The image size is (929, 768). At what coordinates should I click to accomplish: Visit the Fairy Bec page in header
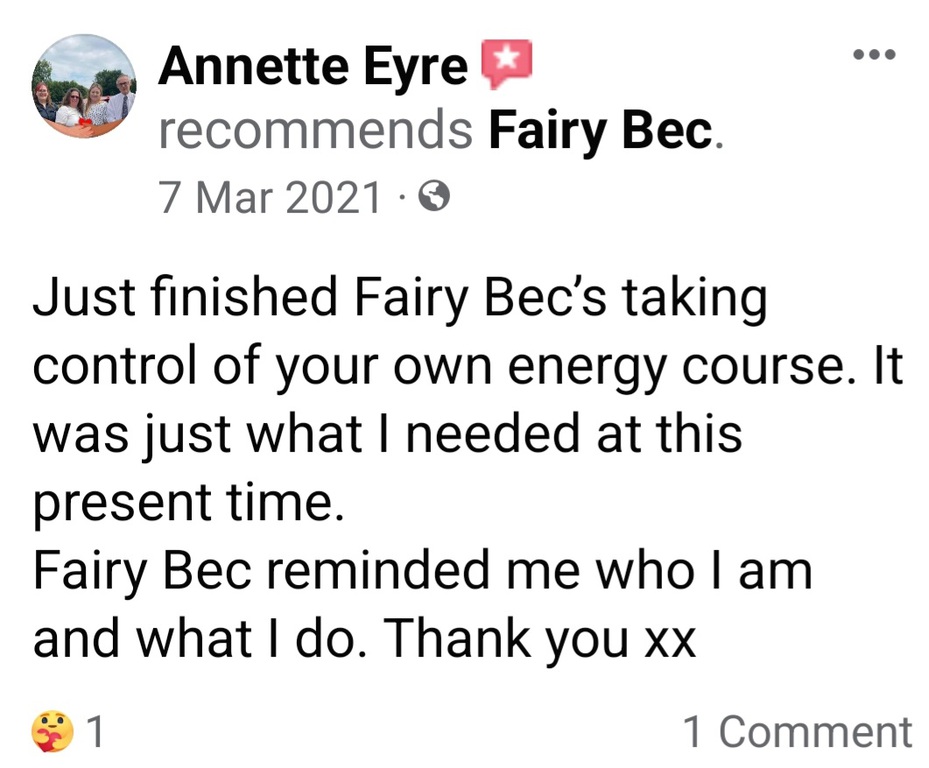tap(600, 132)
